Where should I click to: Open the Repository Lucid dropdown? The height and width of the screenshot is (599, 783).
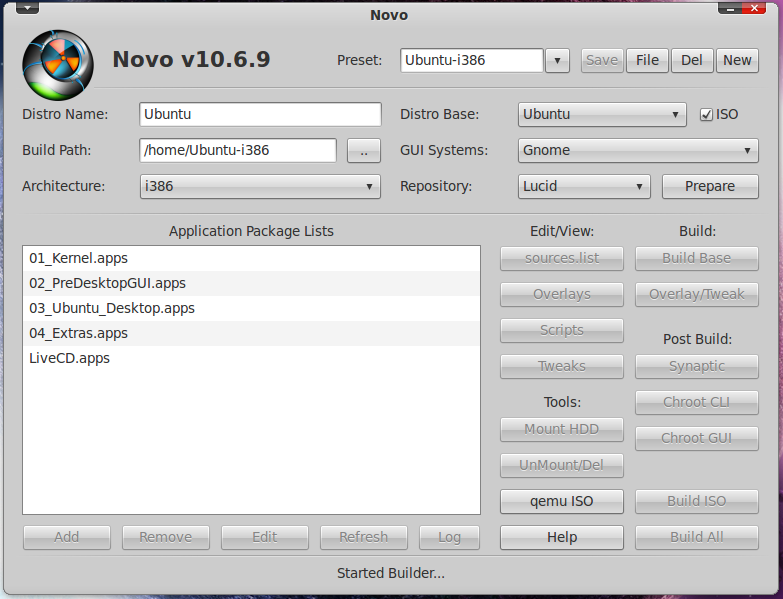coord(584,187)
